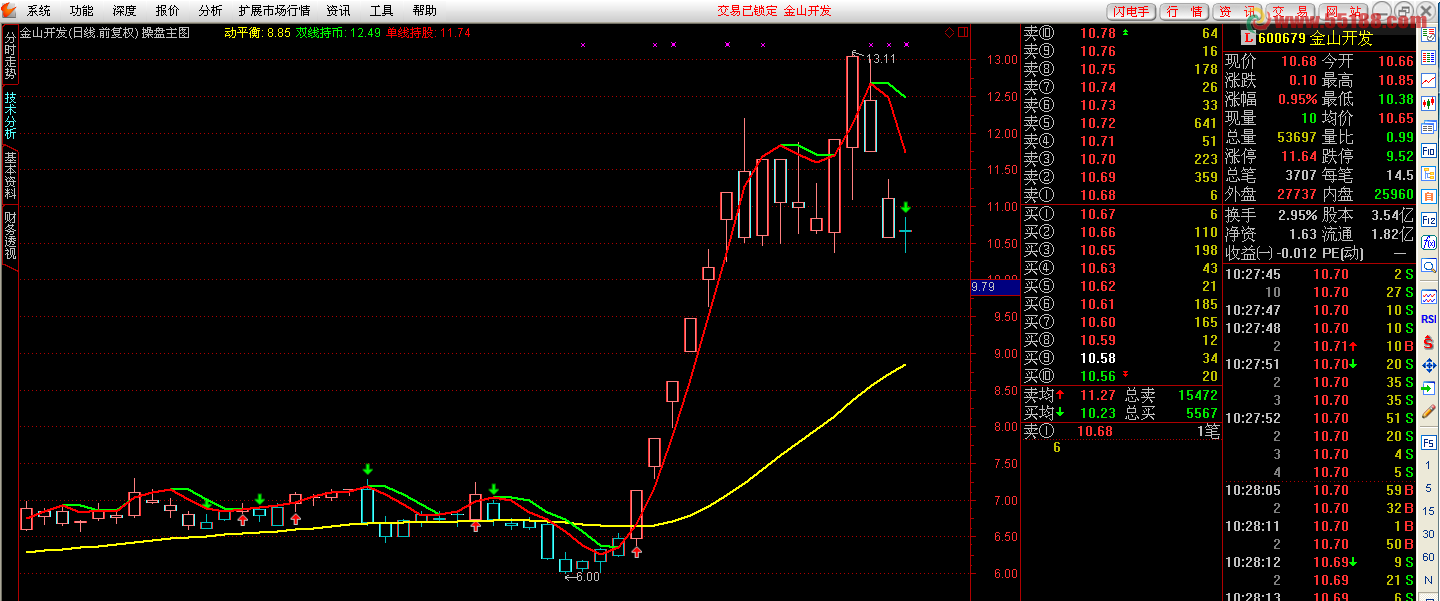Click the 换手 2.95% value
The height and width of the screenshot is (601, 1440).
pyautogui.click(x=1297, y=215)
